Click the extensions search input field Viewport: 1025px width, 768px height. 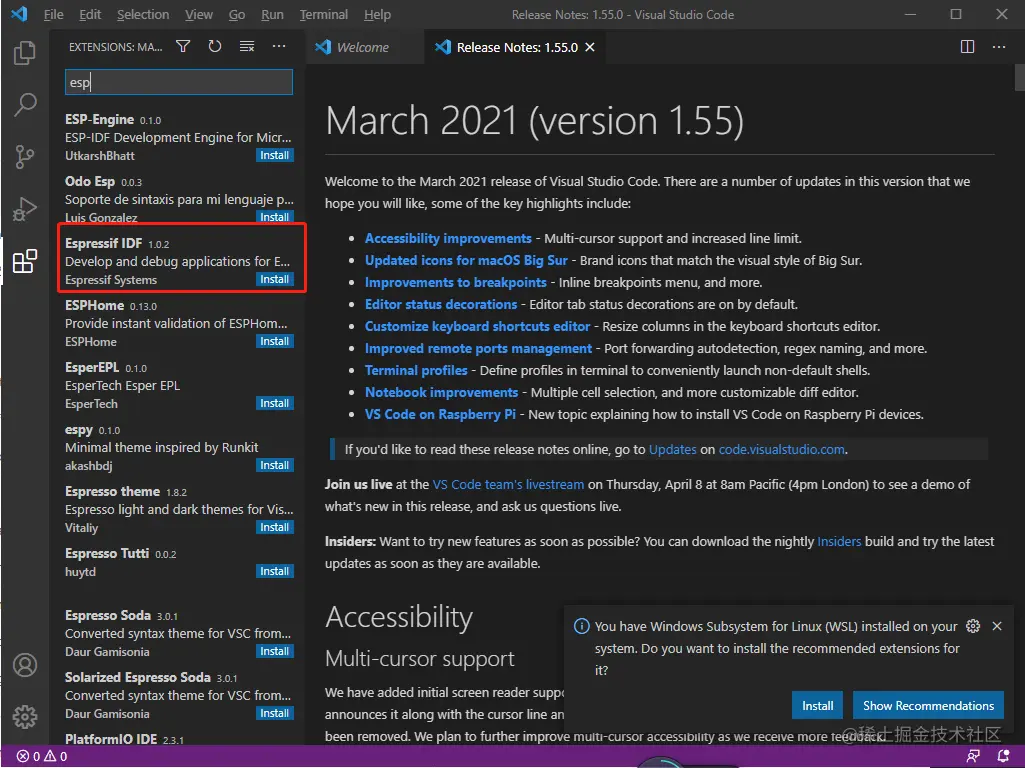178,82
